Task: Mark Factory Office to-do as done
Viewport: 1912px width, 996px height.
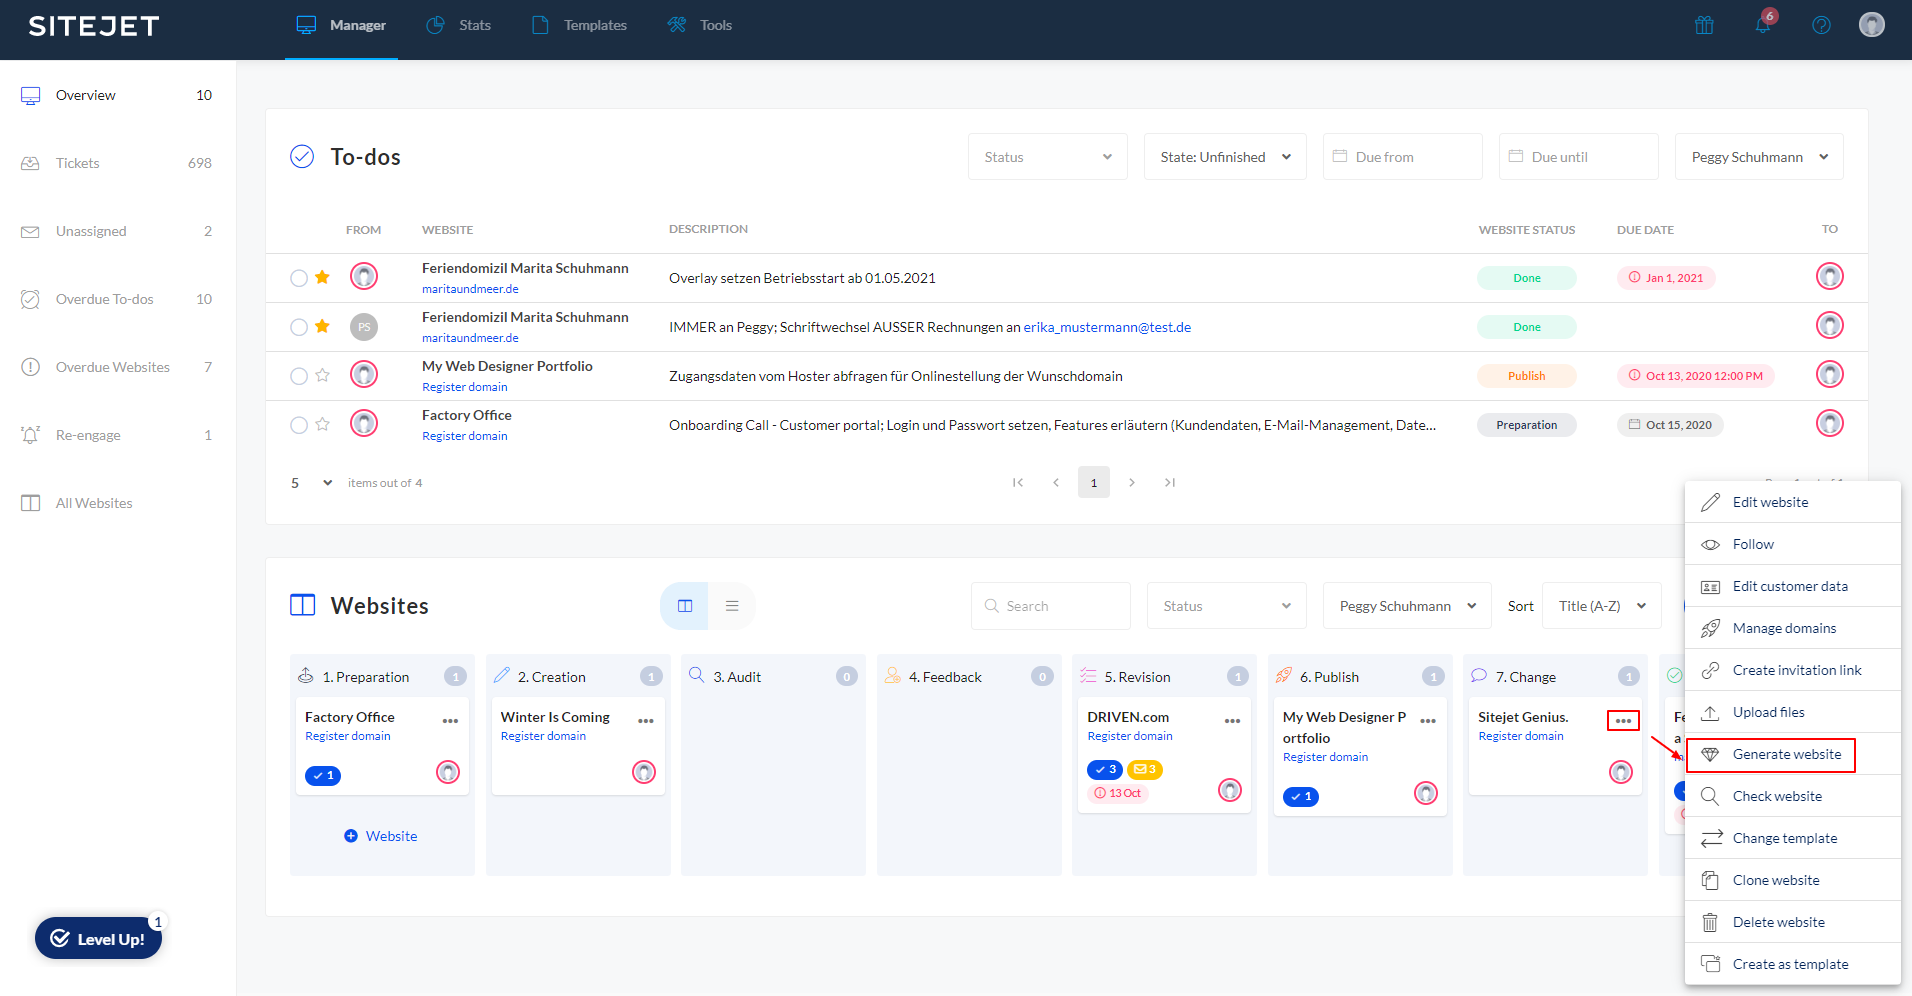Action: [x=299, y=425]
